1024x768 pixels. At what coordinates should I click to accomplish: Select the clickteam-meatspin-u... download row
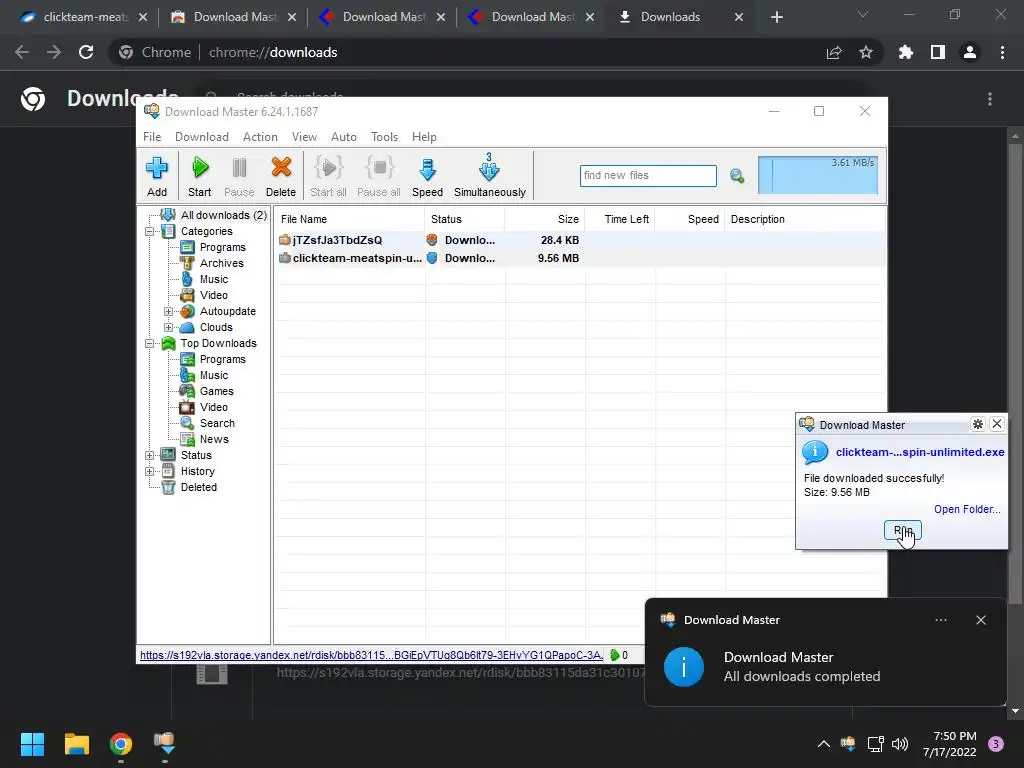[x=580, y=258]
